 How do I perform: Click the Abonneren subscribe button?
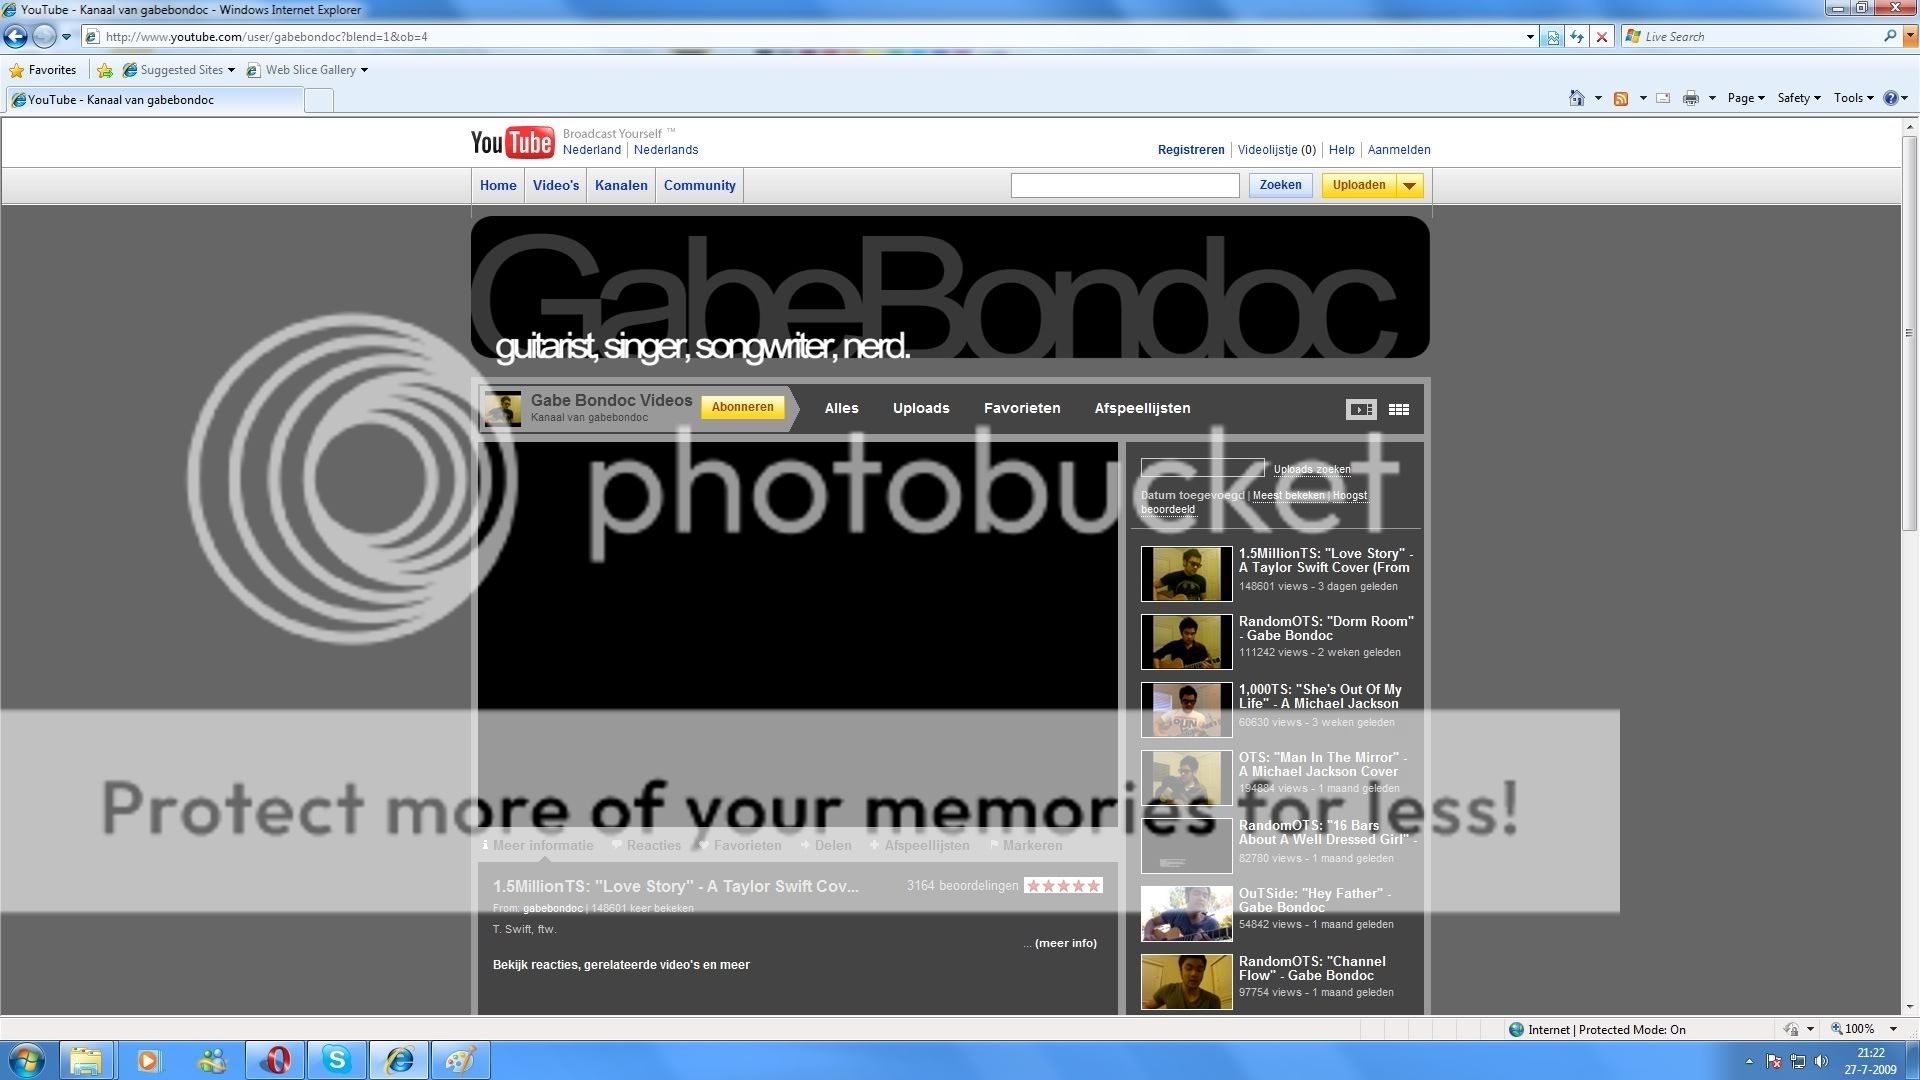point(742,407)
